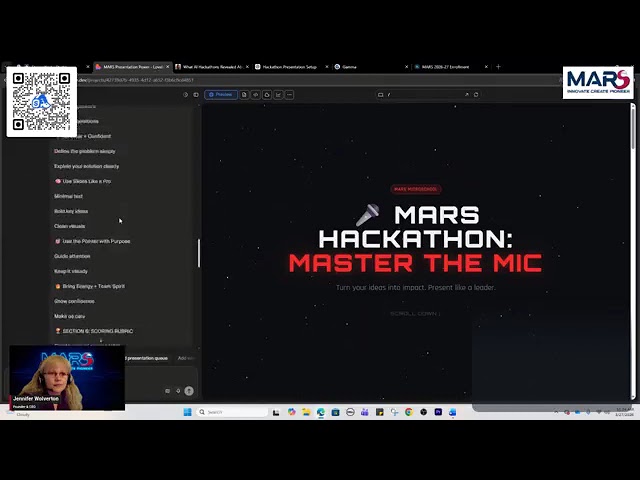Click the 'Turn your ideas into impact' tagline
640x480 pixels.
click(x=416, y=287)
